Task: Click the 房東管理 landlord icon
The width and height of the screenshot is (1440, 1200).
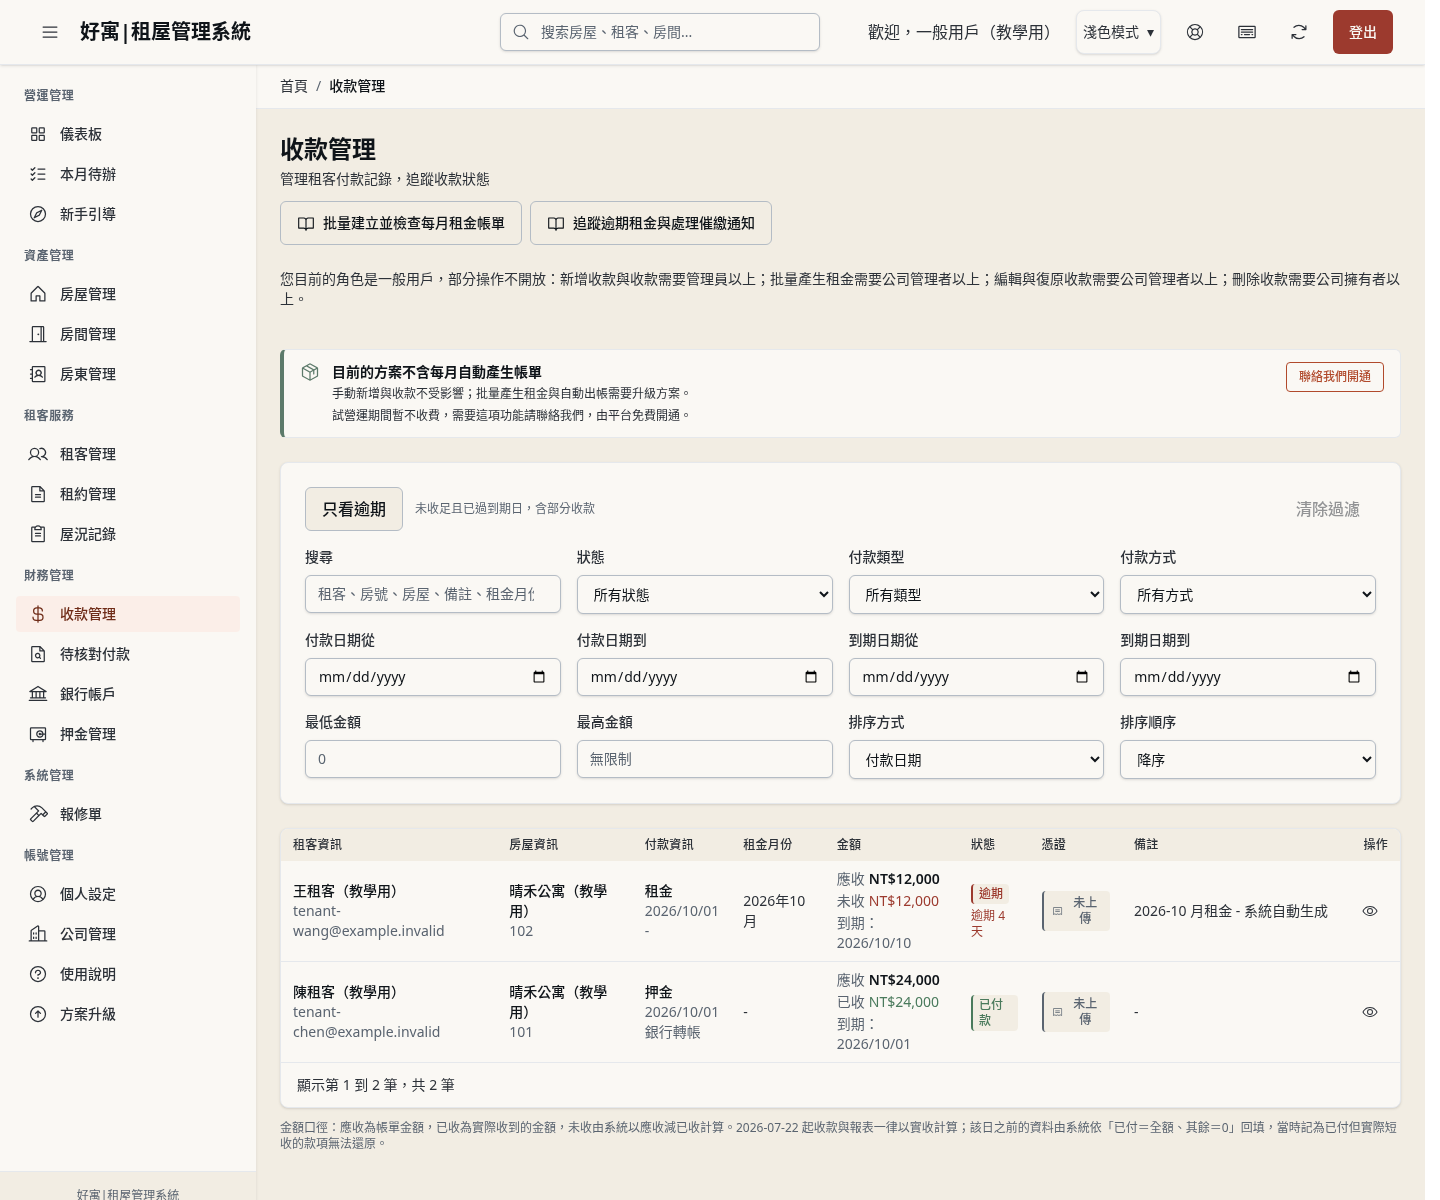Action: (x=38, y=374)
